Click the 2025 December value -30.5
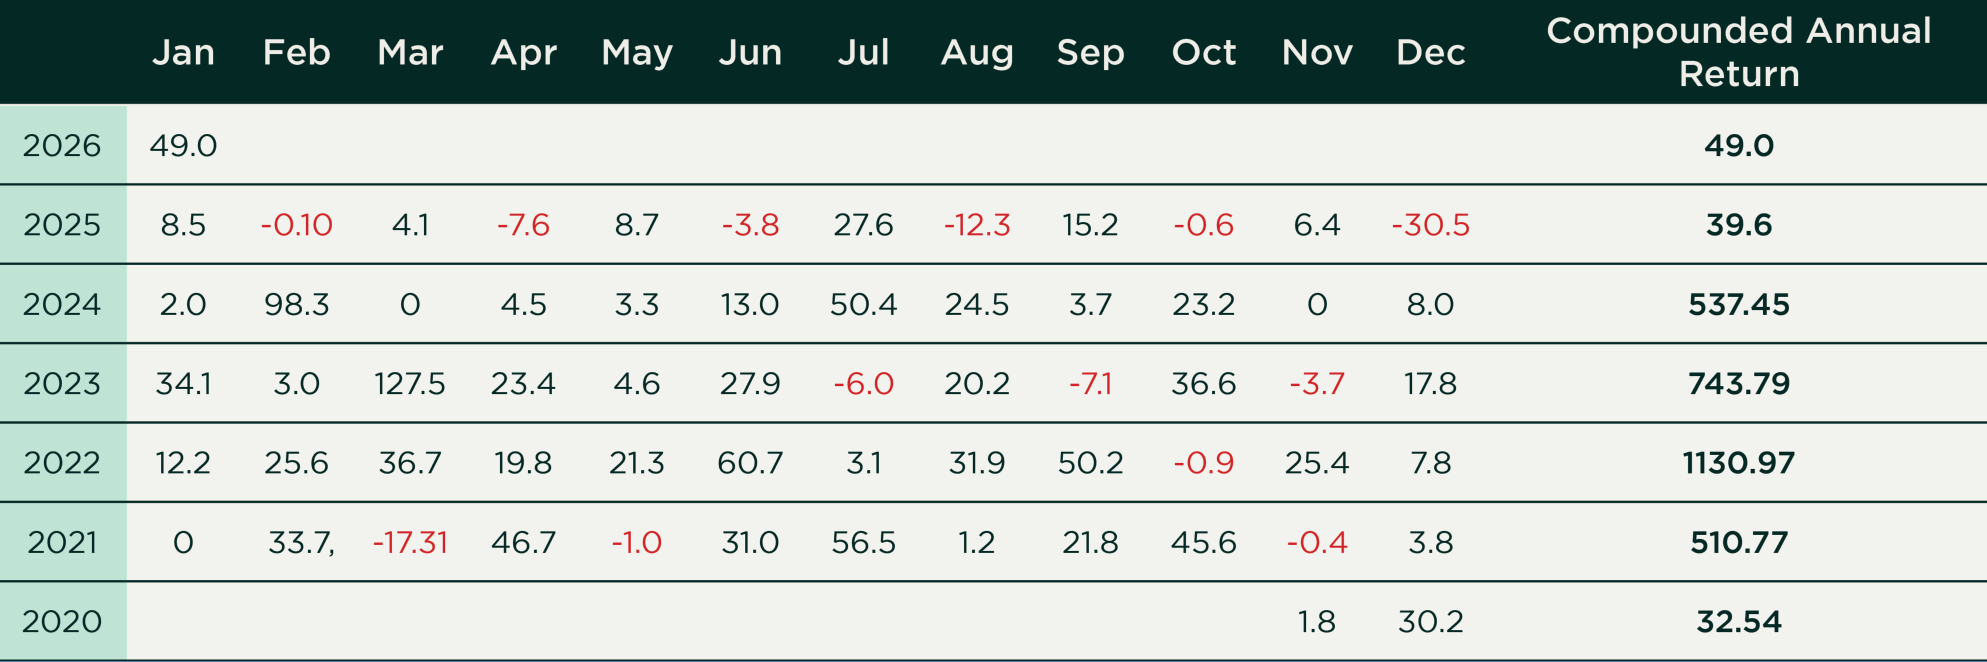Image resolution: width=1987 pixels, height=662 pixels. [1430, 225]
